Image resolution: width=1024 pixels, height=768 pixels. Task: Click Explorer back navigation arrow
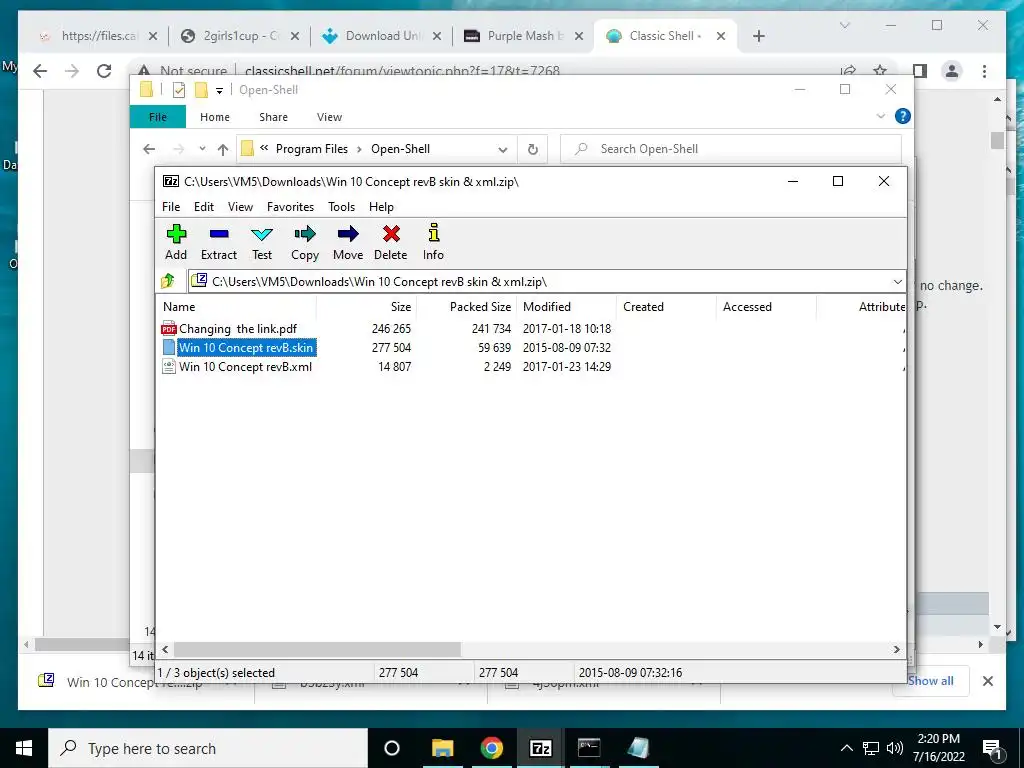coord(149,149)
